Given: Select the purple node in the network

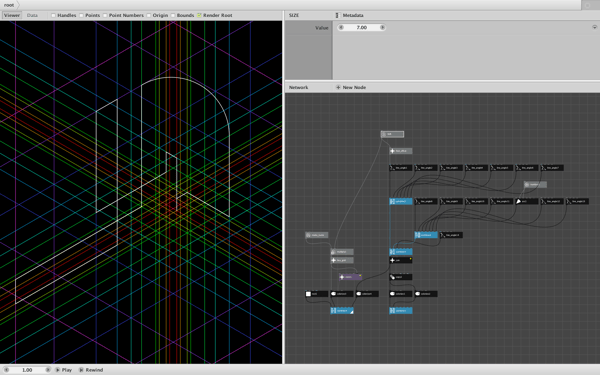Looking at the screenshot, I should tap(350, 277).
